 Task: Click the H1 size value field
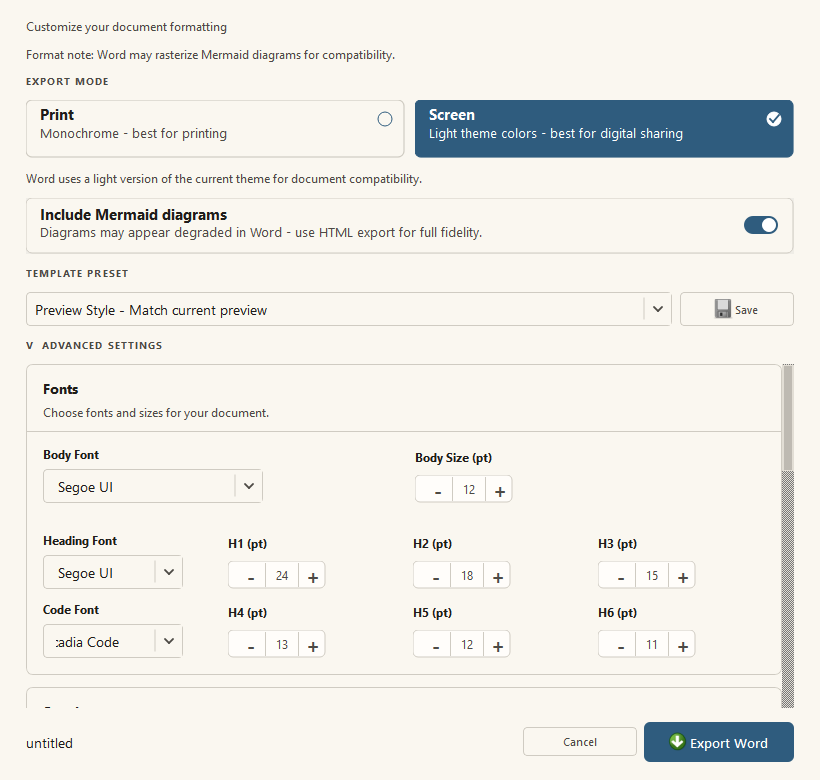coord(282,576)
